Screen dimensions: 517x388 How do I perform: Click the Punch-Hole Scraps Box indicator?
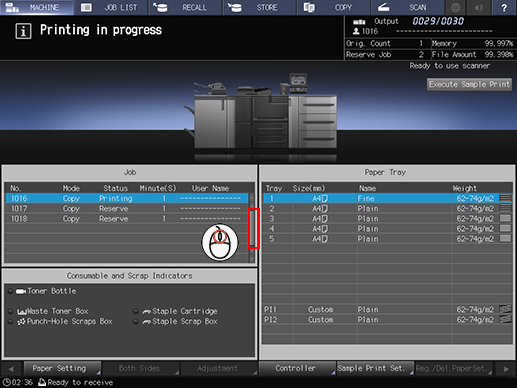[10, 322]
